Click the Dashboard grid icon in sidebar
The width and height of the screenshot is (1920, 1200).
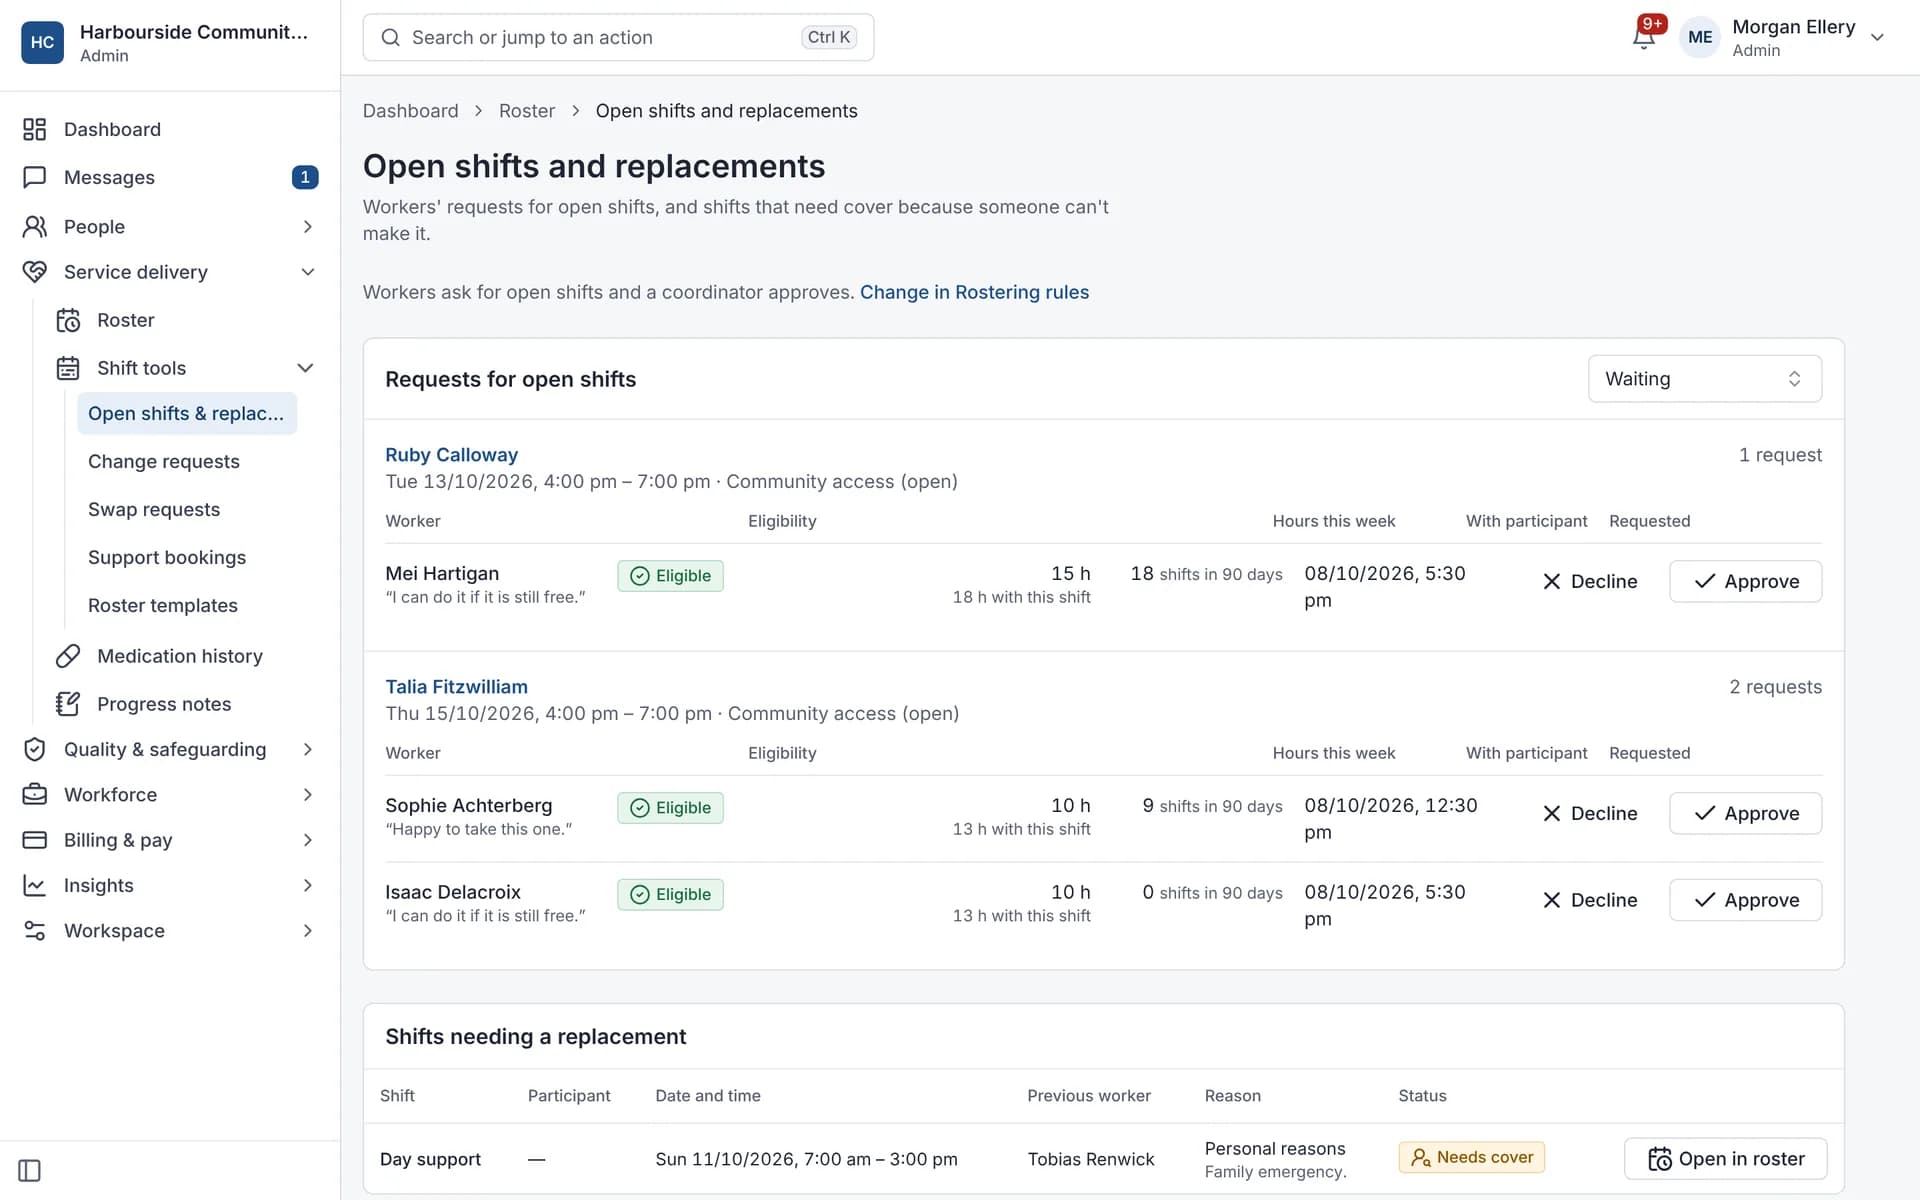pos(35,129)
